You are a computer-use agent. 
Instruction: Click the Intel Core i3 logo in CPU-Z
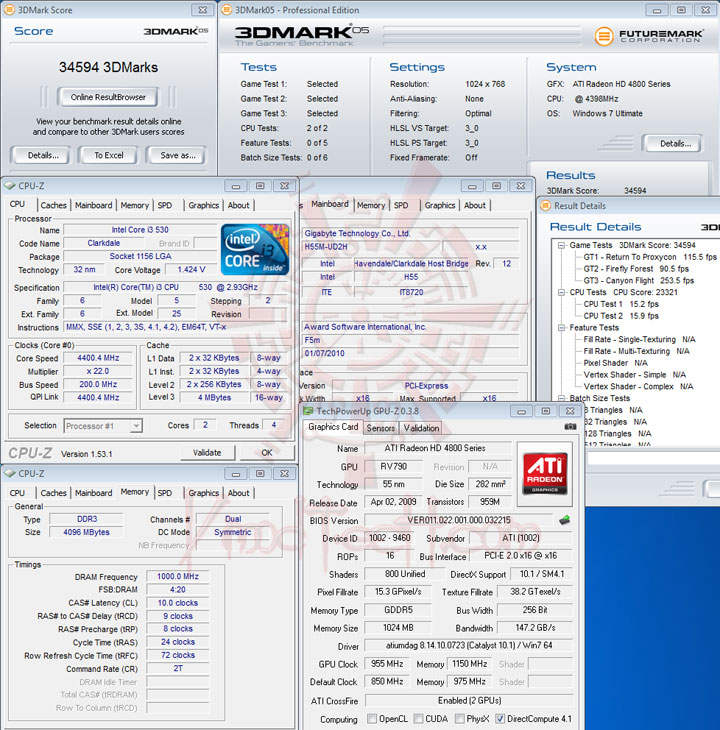click(255, 250)
